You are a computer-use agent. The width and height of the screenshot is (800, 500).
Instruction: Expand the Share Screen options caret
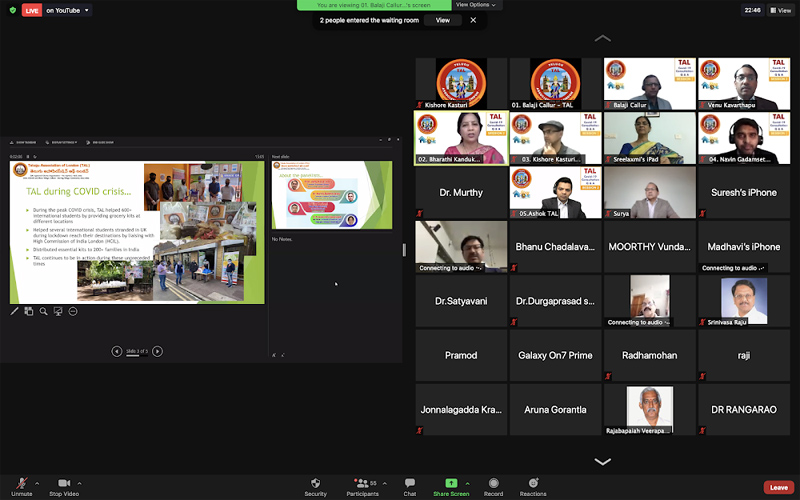click(467, 483)
